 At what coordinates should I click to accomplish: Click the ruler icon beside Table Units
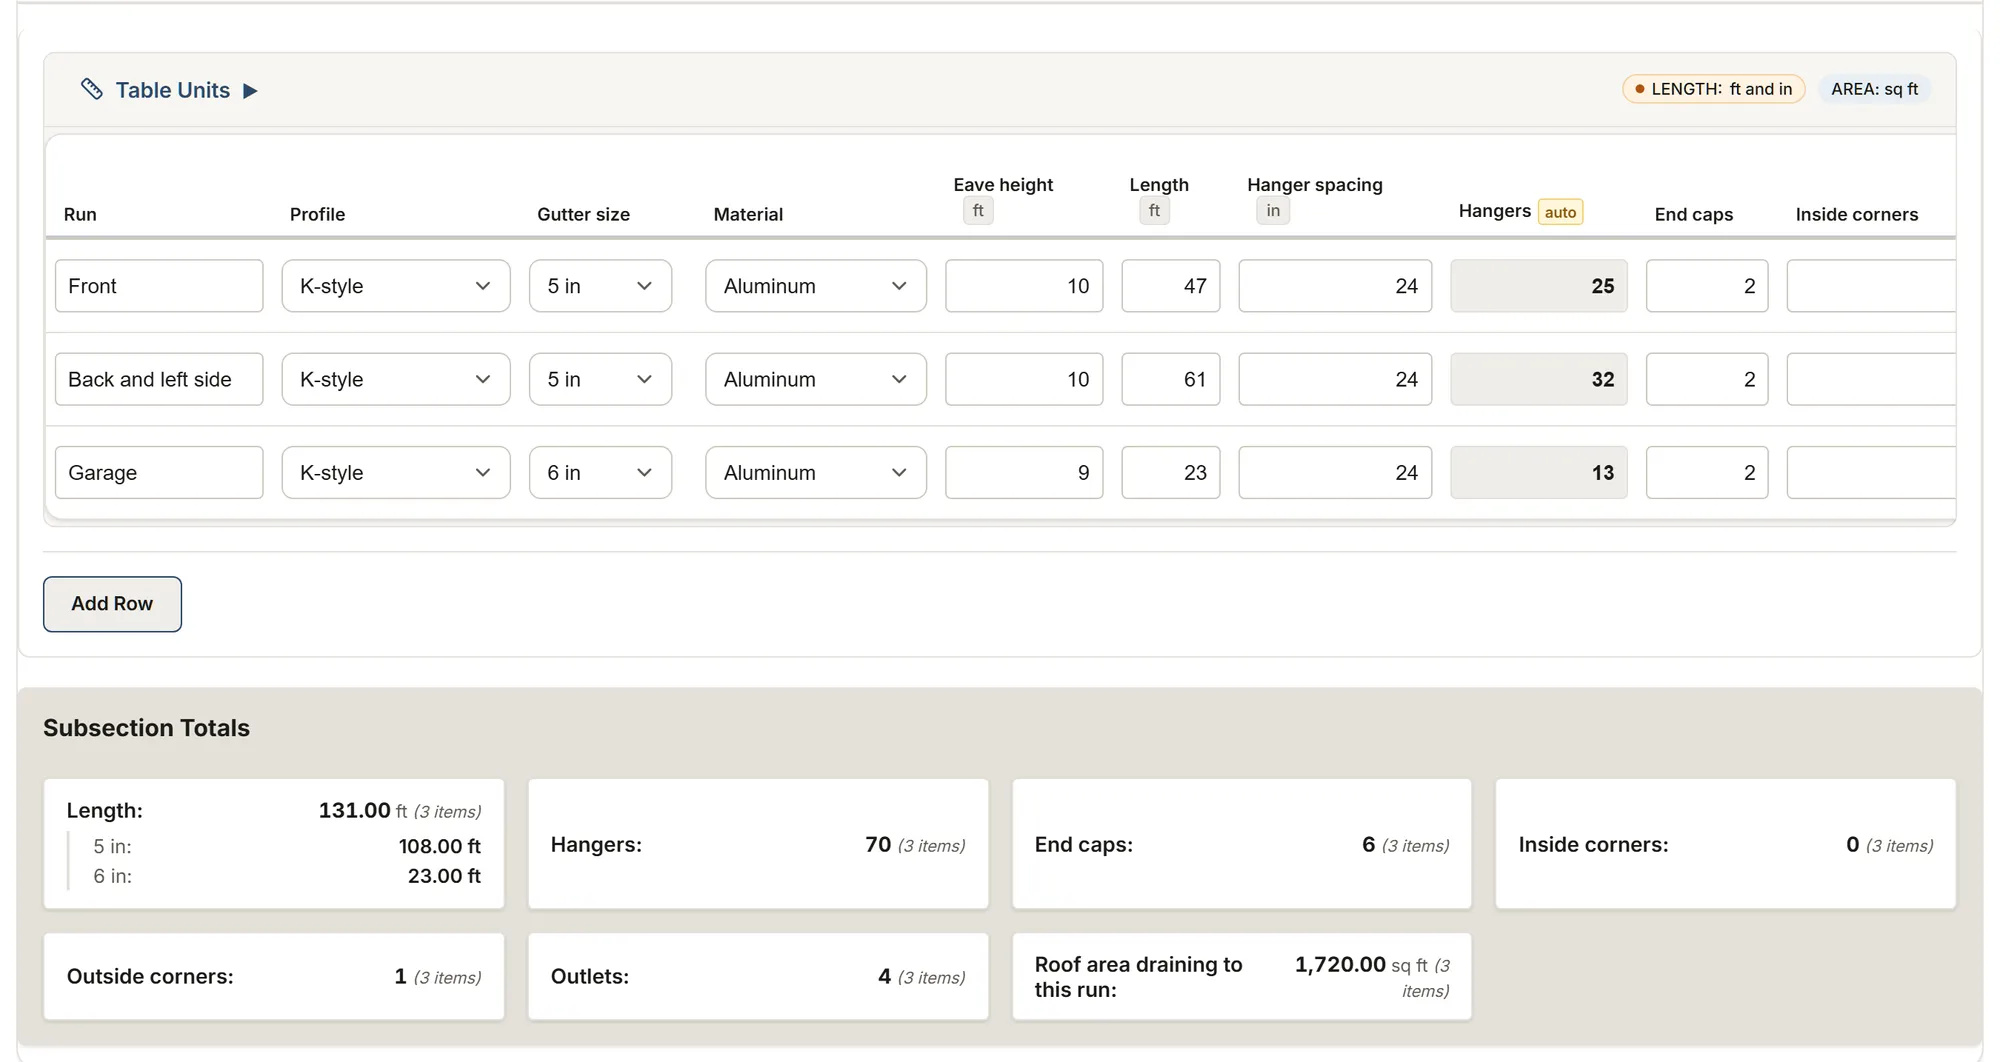click(92, 90)
